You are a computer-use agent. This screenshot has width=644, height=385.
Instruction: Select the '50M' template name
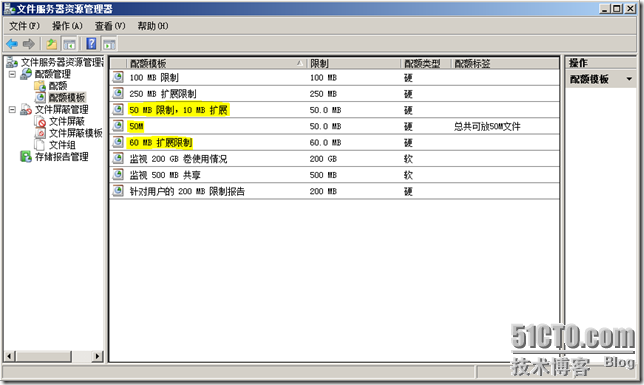pyautogui.click(x=136, y=126)
